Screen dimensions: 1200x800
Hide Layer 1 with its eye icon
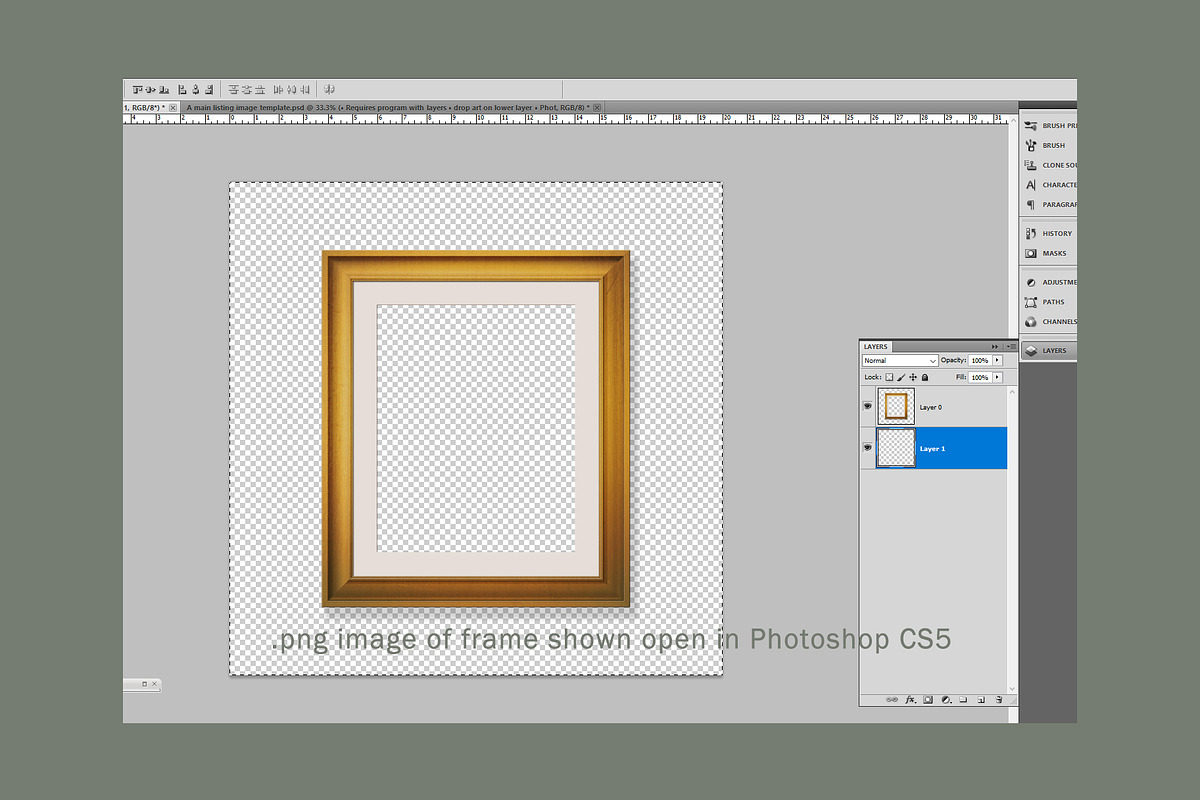(x=867, y=448)
